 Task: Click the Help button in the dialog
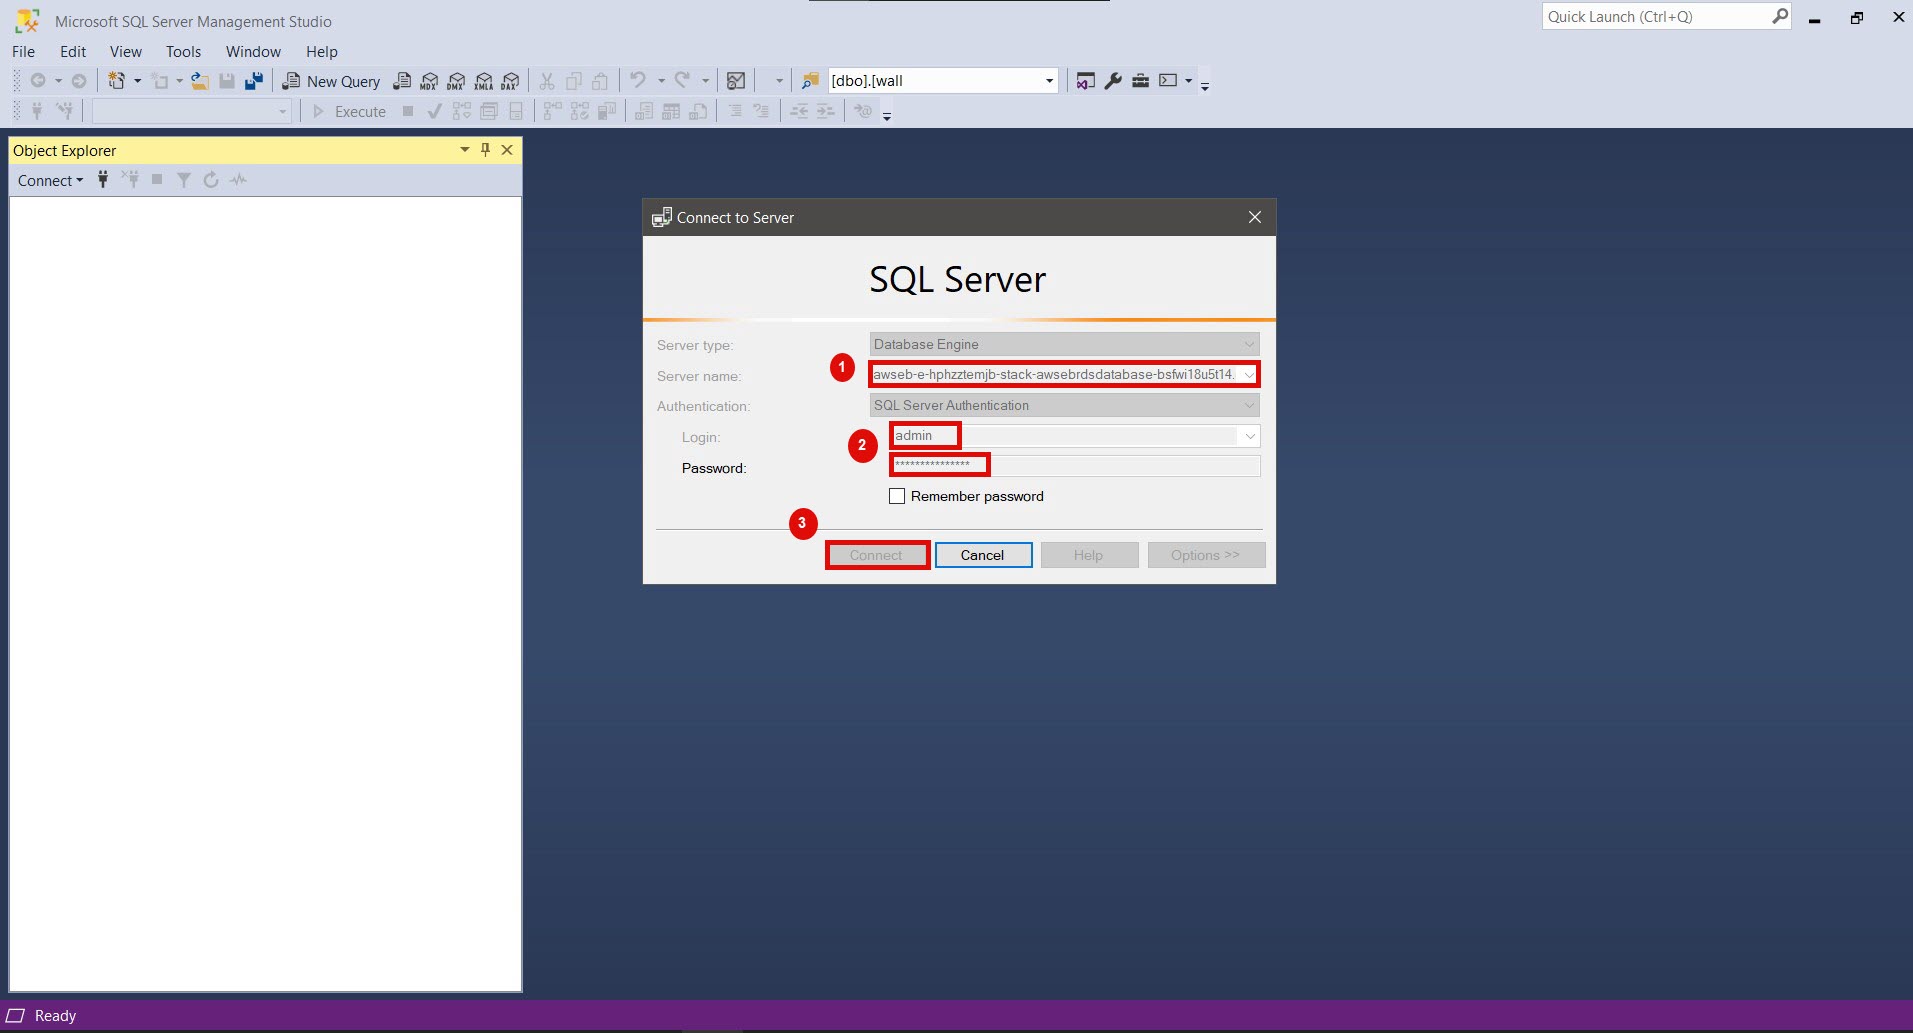pos(1089,555)
